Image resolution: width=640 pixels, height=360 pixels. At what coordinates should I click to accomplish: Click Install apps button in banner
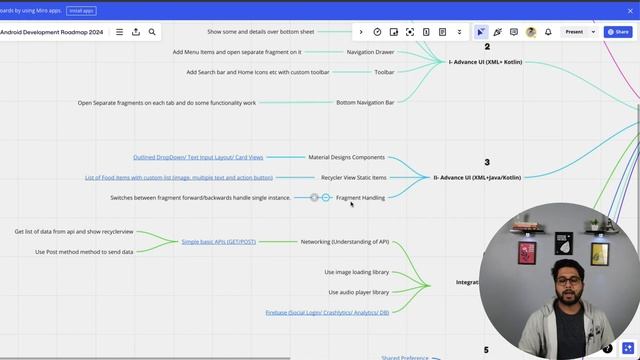[x=81, y=11]
